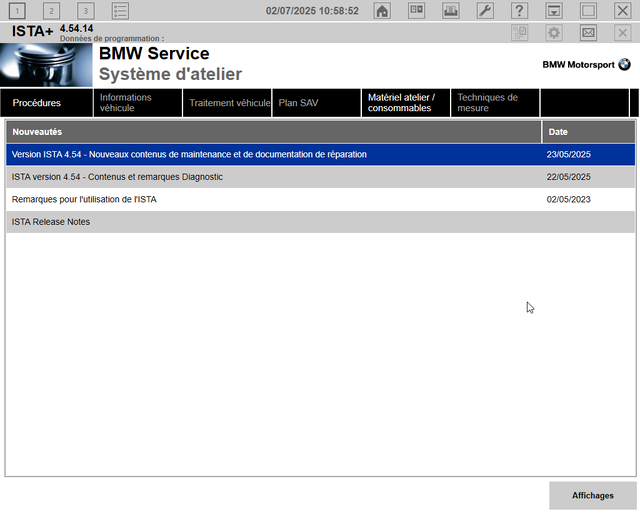Sort by the Date column header
Viewport: 640px width, 514px height.
pyautogui.click(x=589, y=132)
